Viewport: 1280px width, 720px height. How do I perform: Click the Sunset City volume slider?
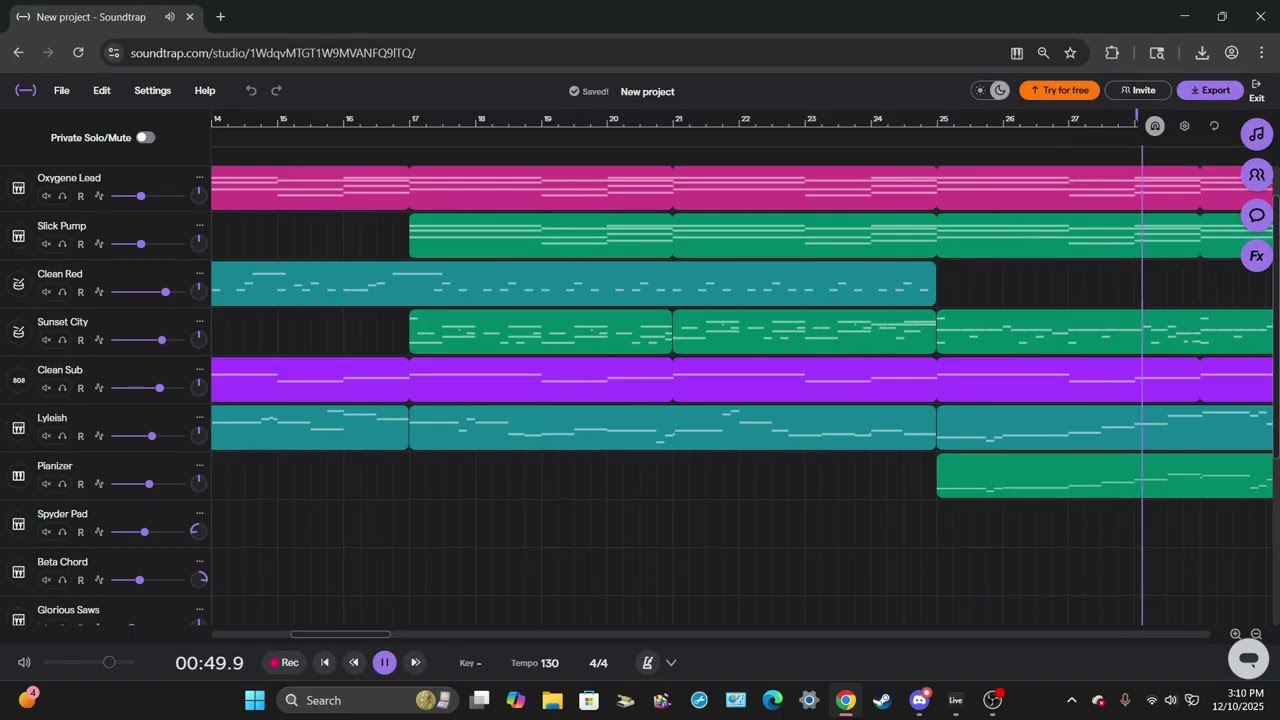(148, 340)
